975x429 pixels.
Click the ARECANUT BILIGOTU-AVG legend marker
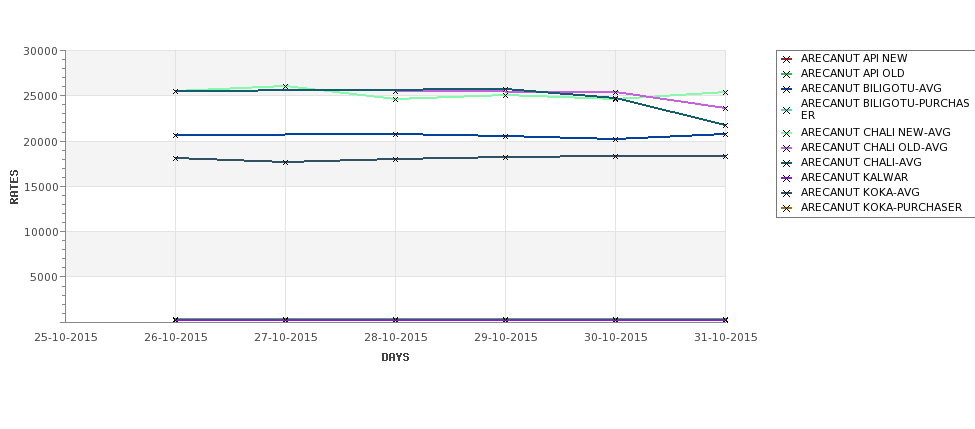pyautogui.click(x=787, y=89)
